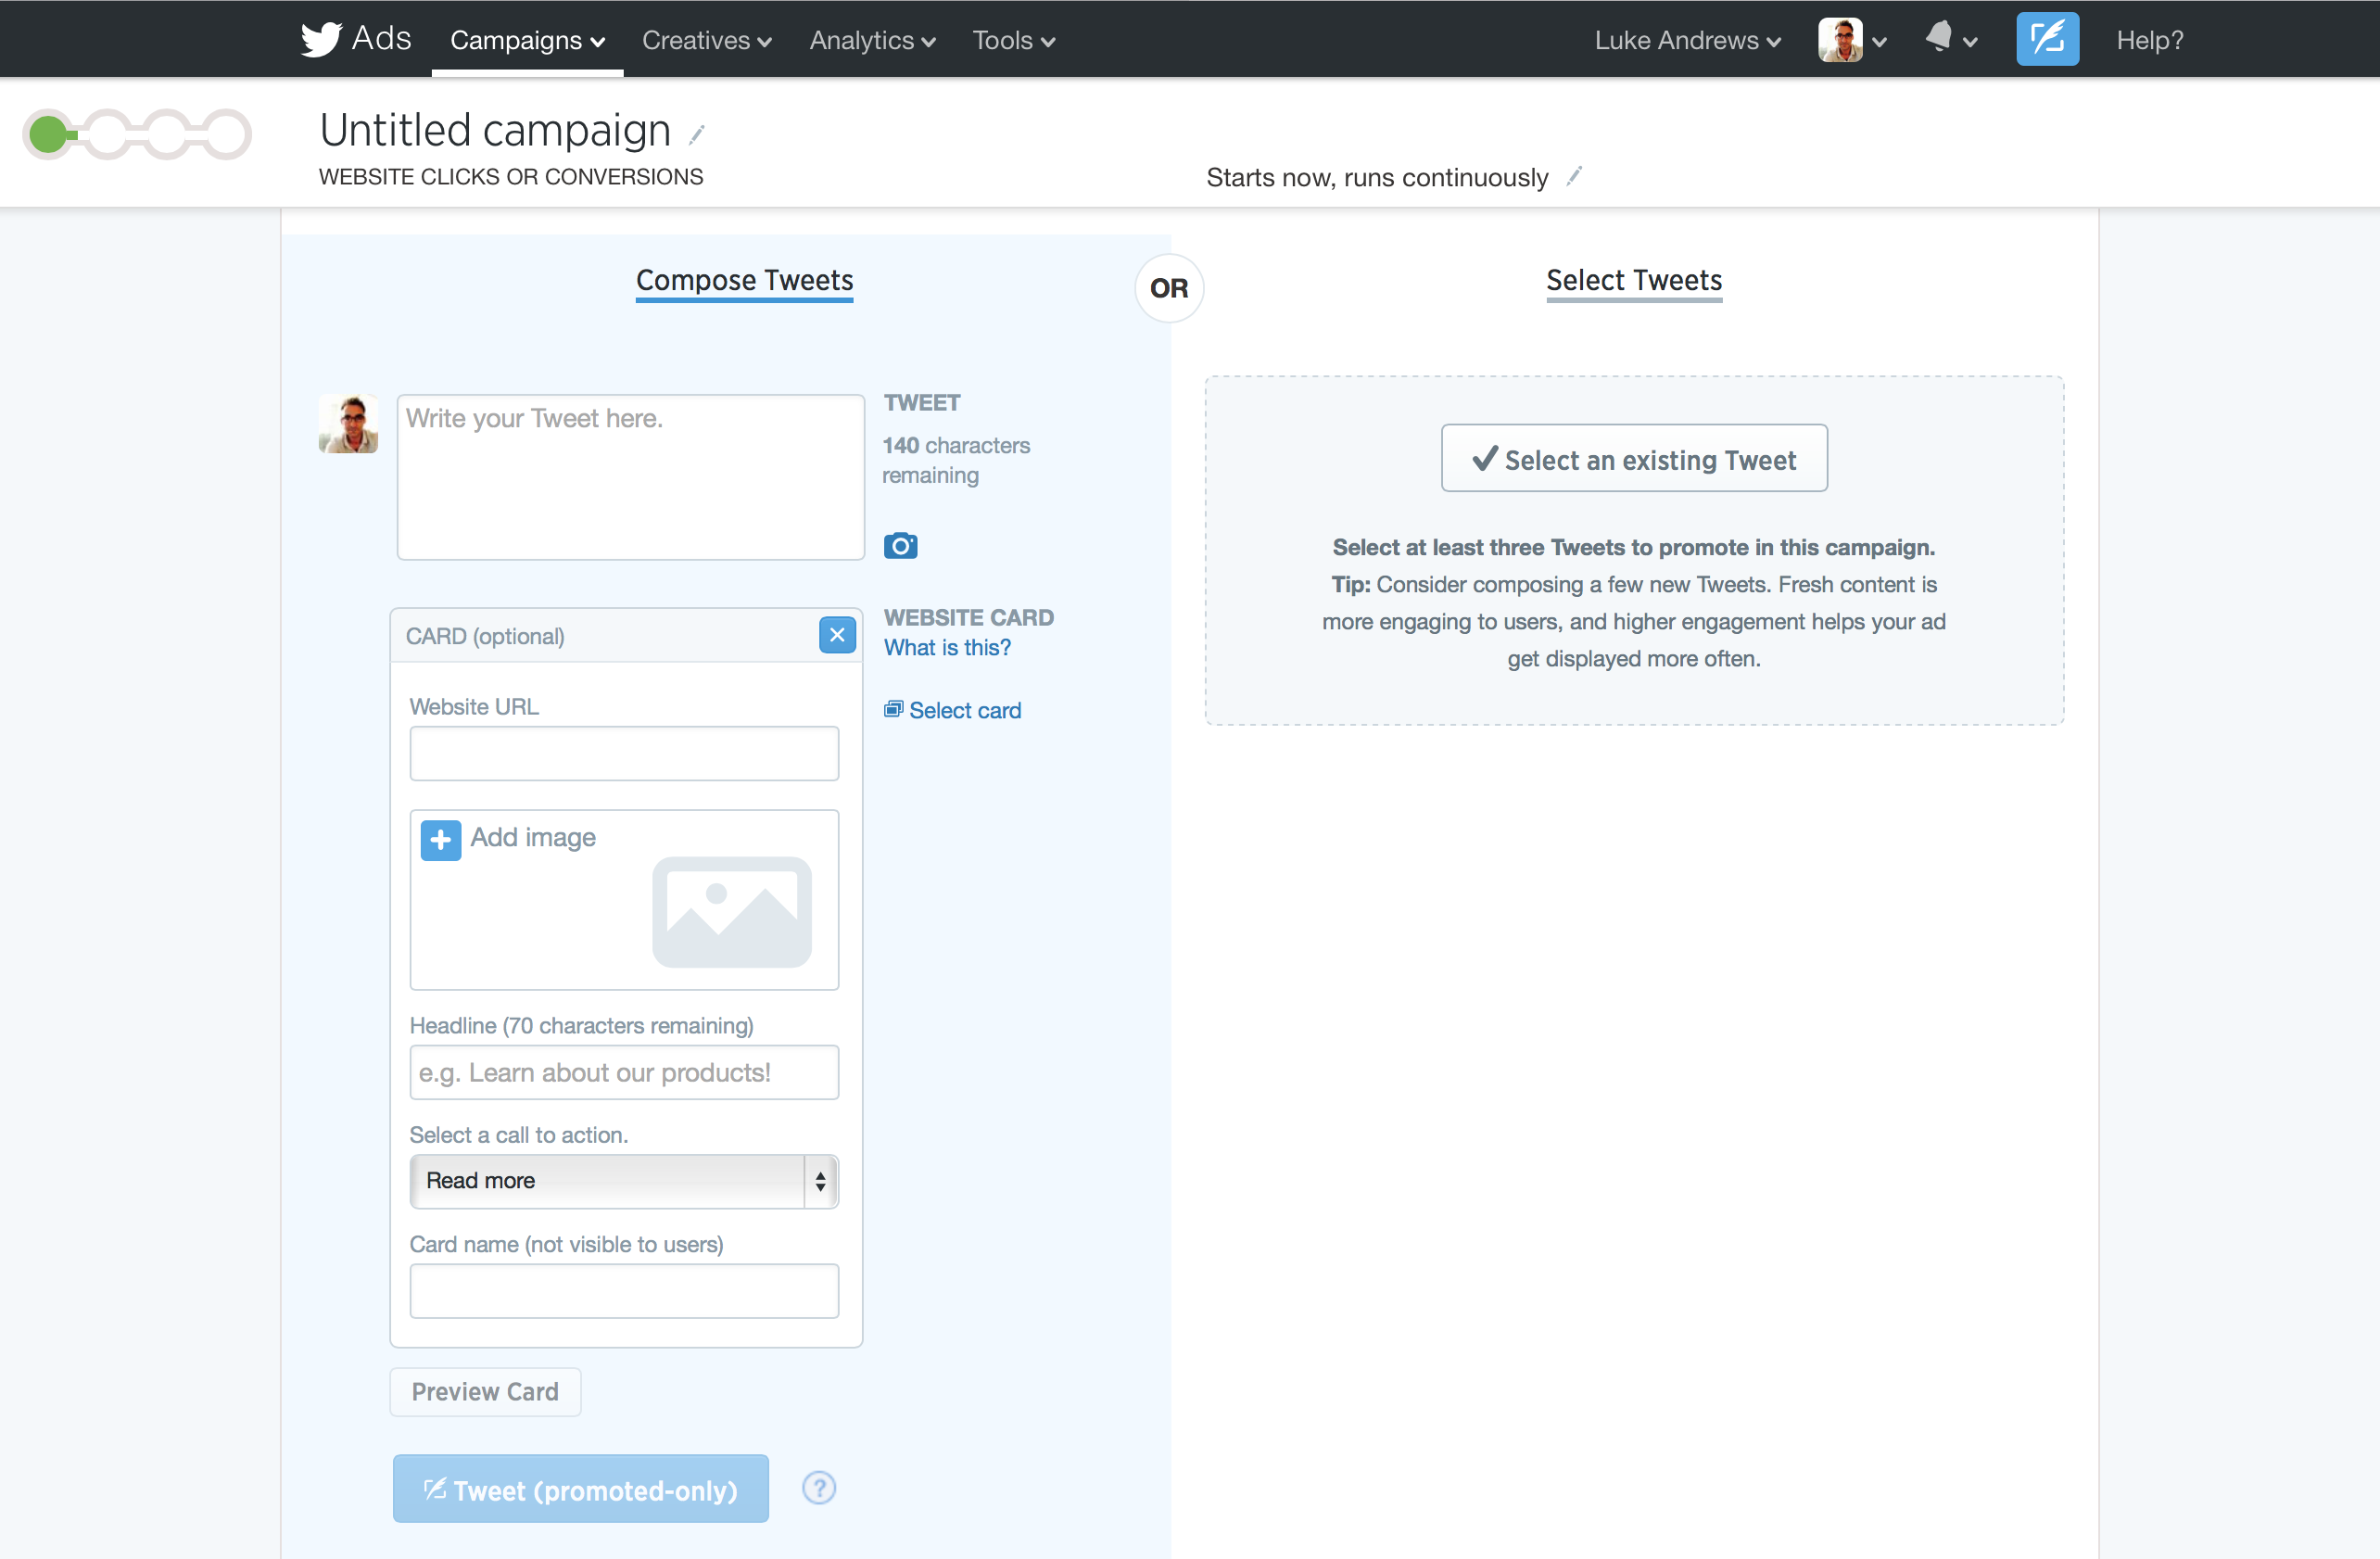Click the Preview Card button
2380x1559 pixels.
point(485,1391)
